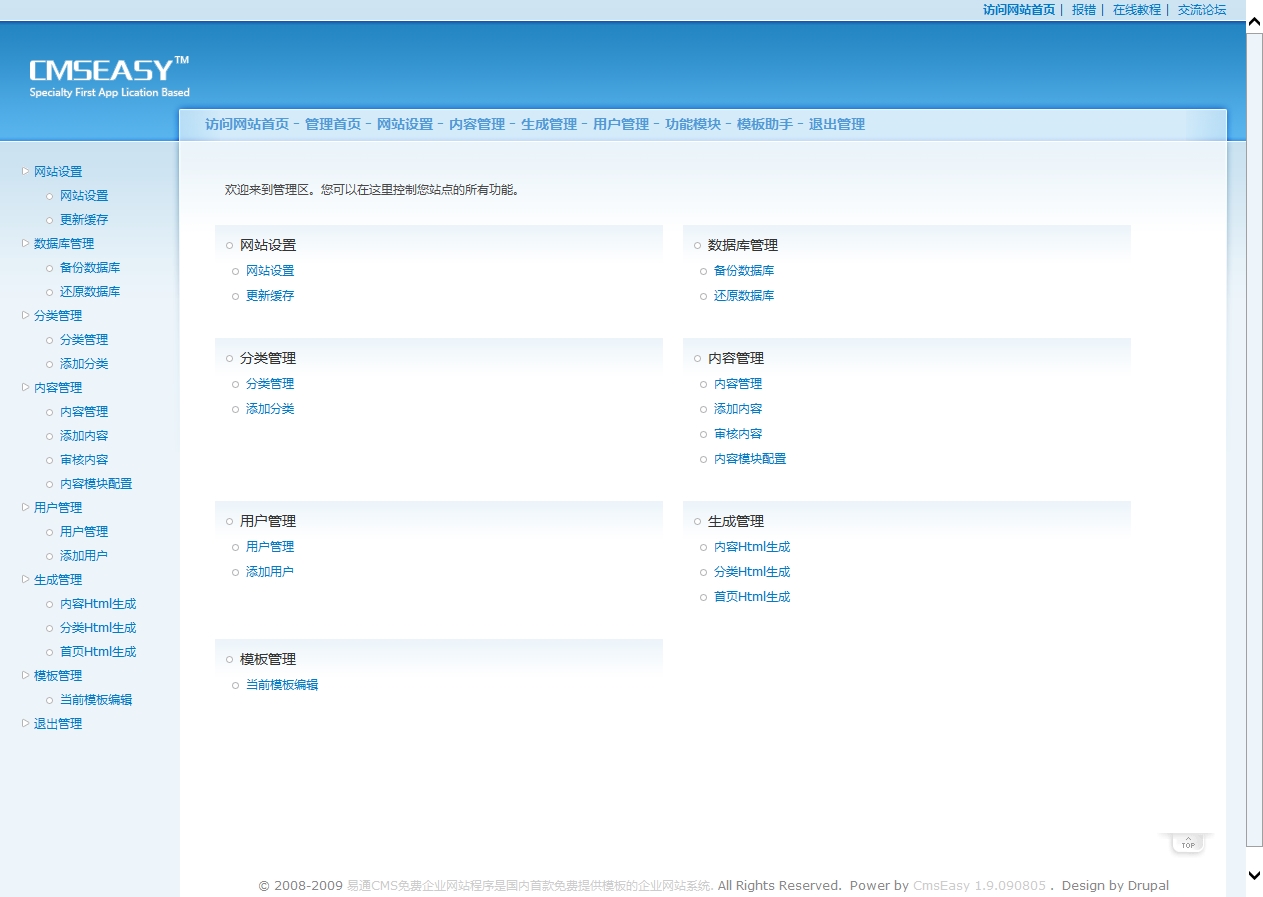This screenshot has height=897, width=1263.
Task: Open 当前模板编辑 link in main panel
Action: click(x=282, y=684)
